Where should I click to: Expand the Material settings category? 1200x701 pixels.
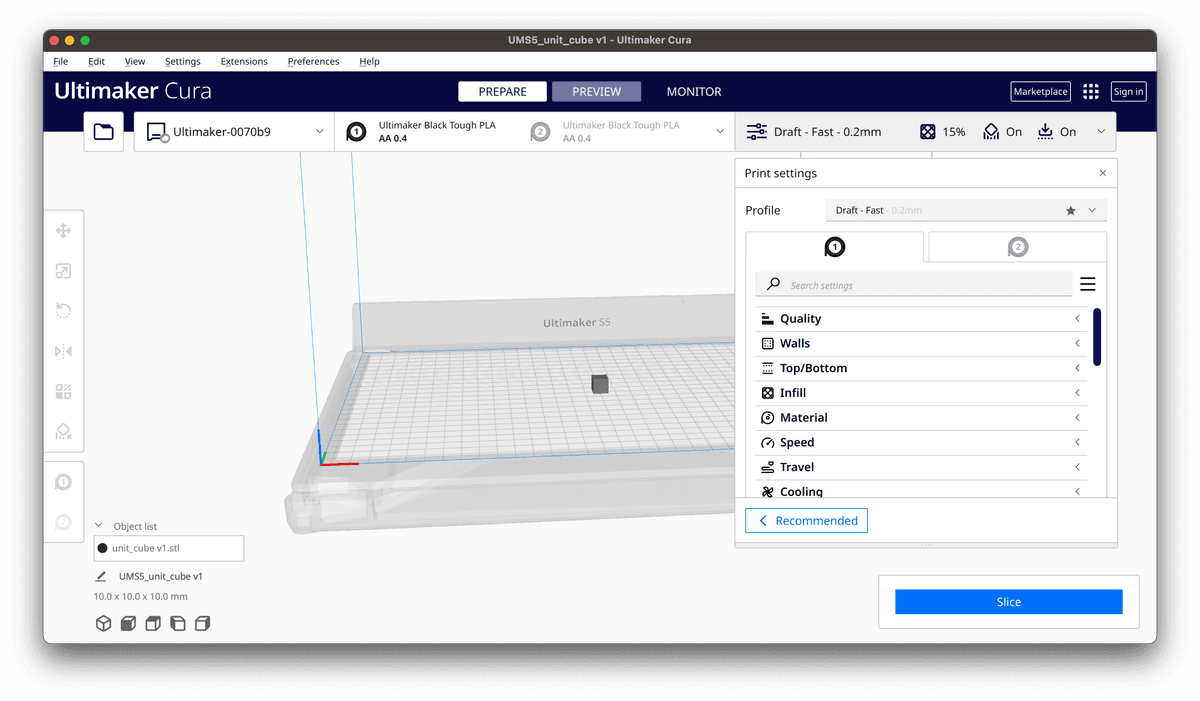point(921,418)
